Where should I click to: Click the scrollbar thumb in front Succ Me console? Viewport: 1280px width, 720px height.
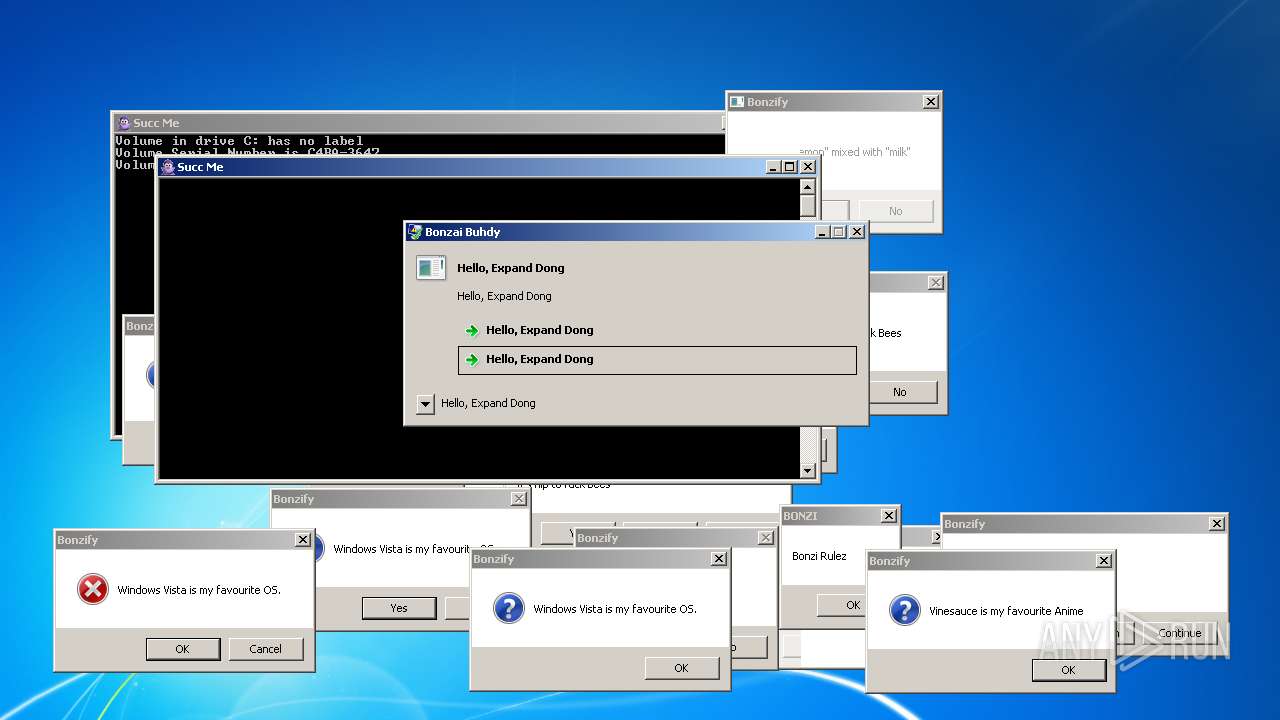click(x=808, y=206)
